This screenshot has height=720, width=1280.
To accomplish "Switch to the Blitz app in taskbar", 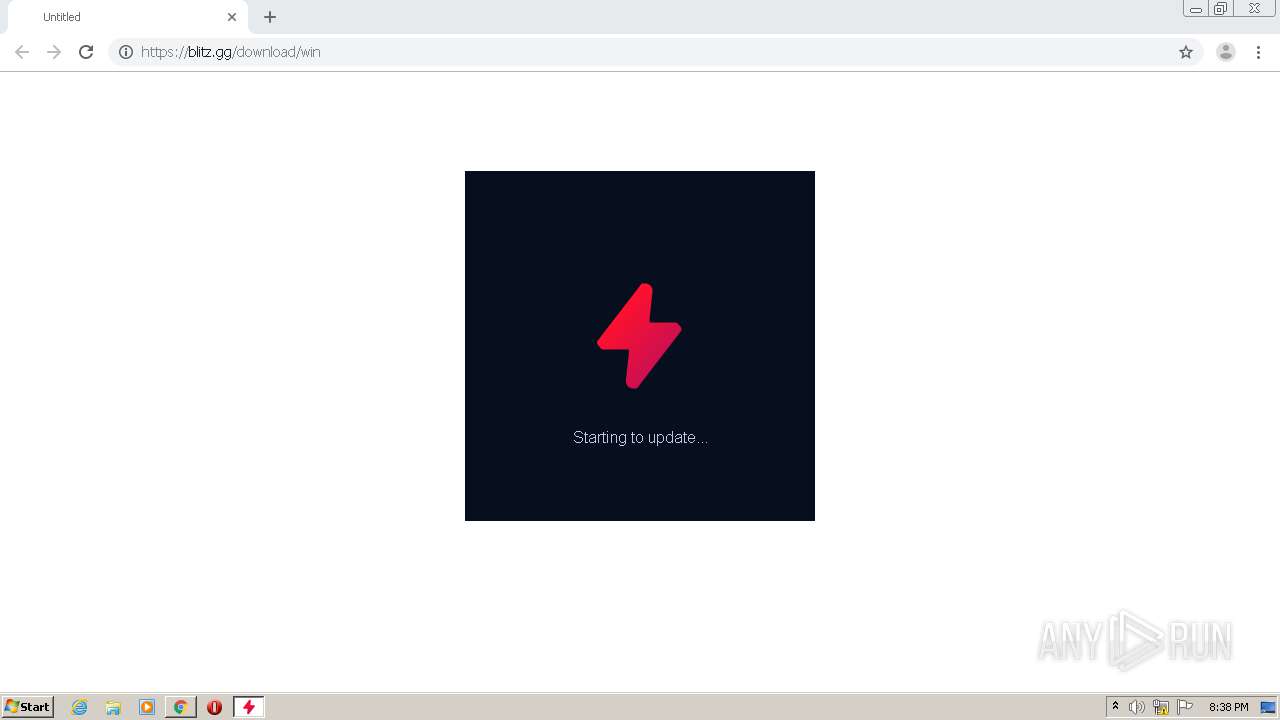I will point(249,707).
